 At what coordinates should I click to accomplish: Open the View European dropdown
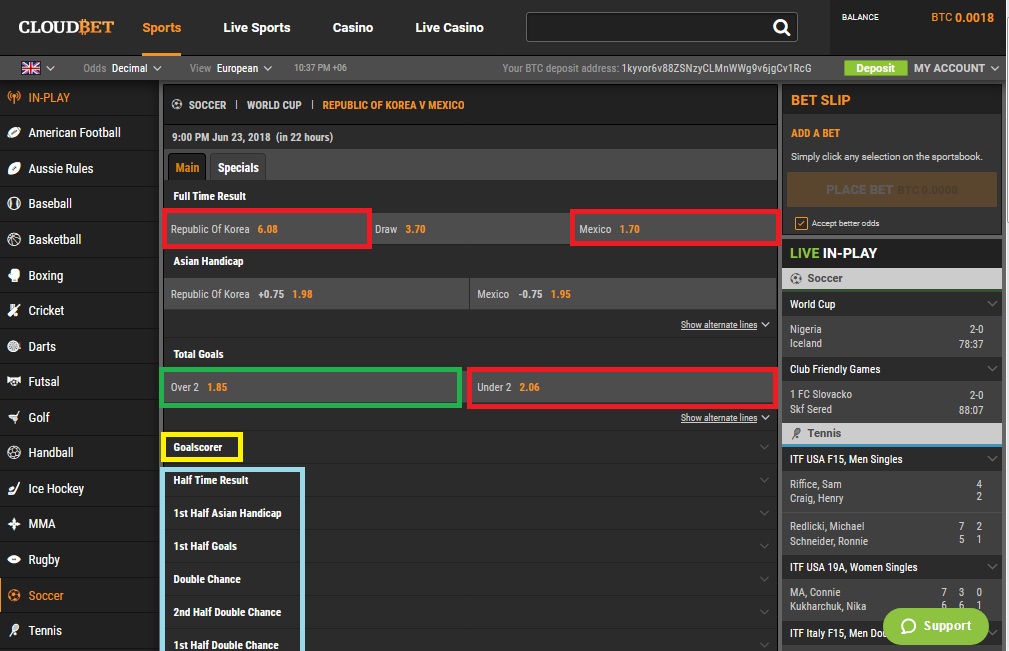pos(231,68)
